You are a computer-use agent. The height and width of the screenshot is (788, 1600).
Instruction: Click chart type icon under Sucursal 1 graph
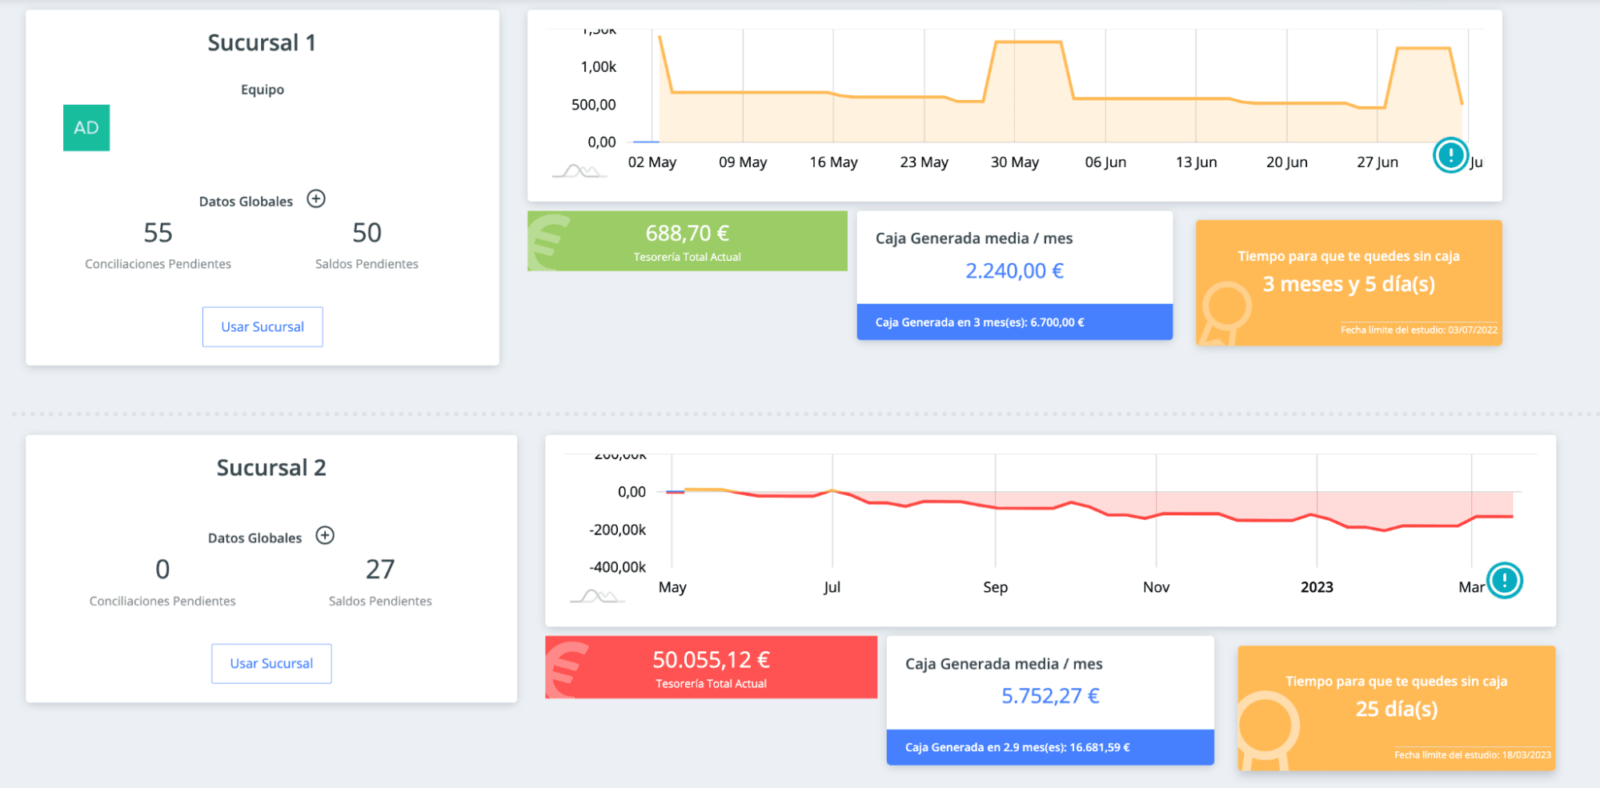(580, 172)
